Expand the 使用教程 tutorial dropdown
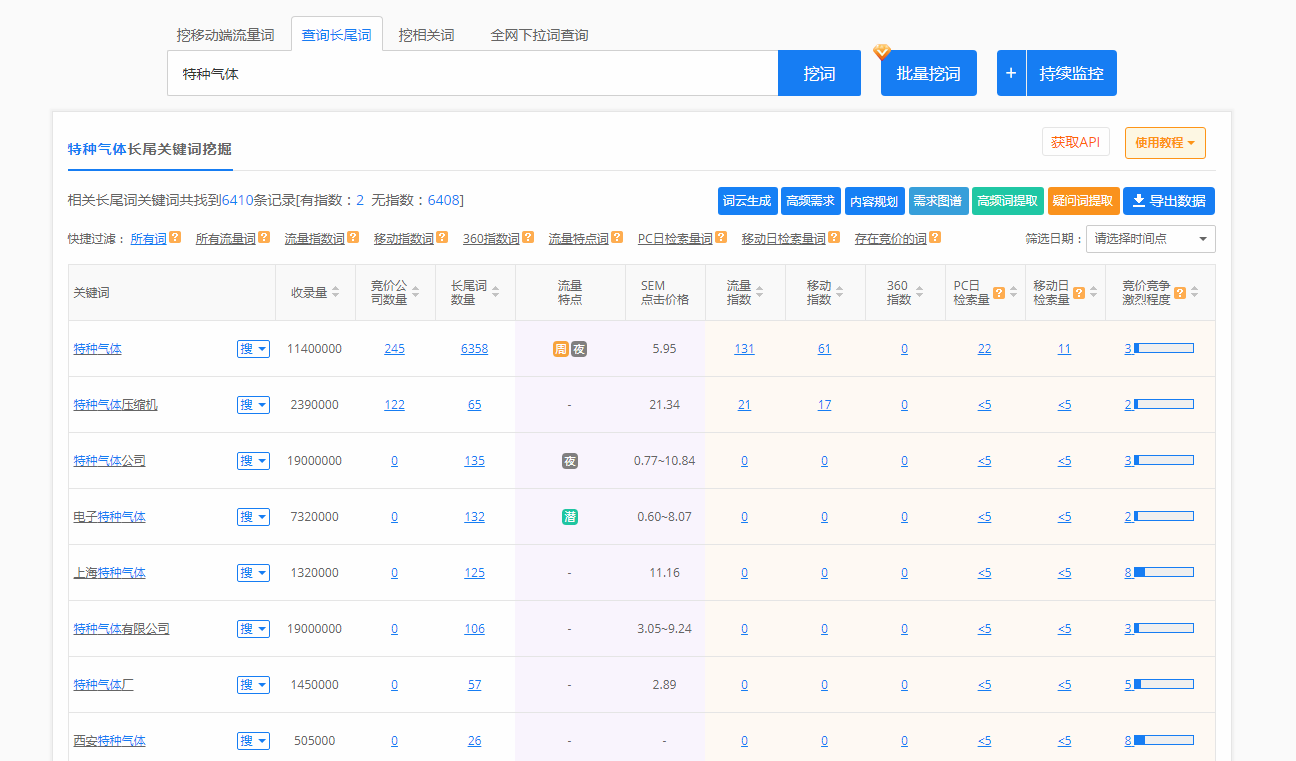Viewport: 1296px width, 761px height. 1167,143
